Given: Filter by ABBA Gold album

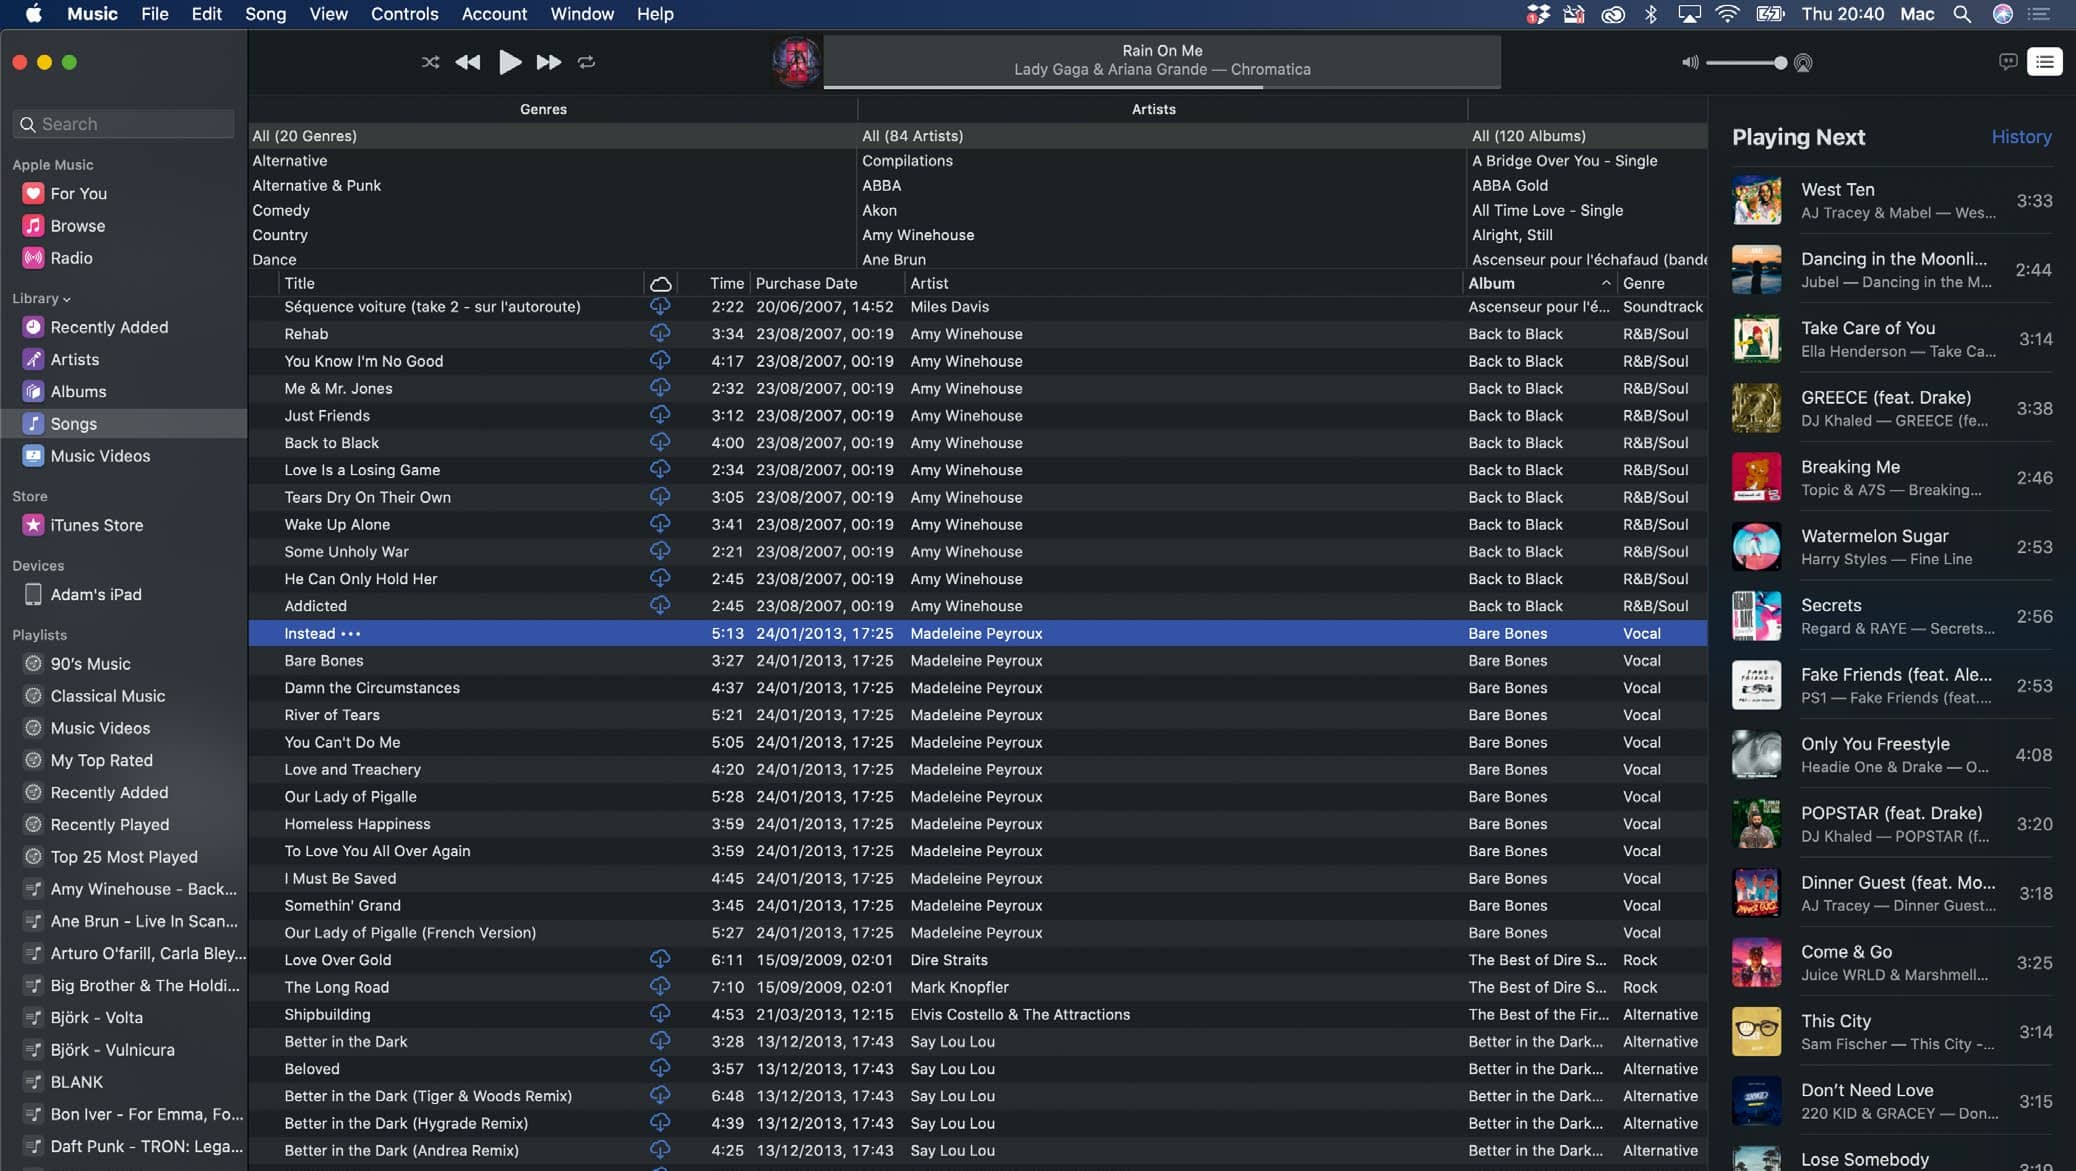Looking at the screenshot, I should click(x=1509, y=185).
